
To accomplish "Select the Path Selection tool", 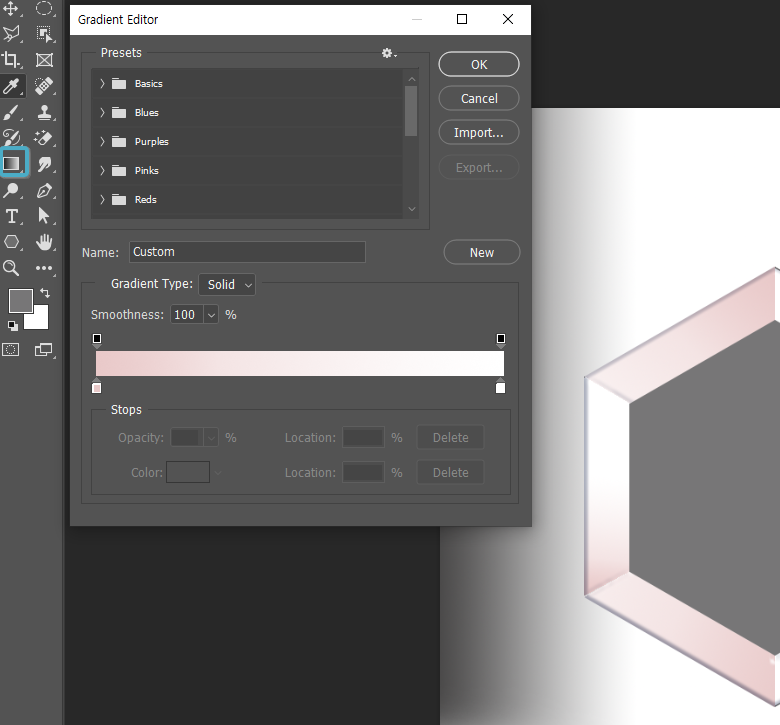I will pos(44,216).
